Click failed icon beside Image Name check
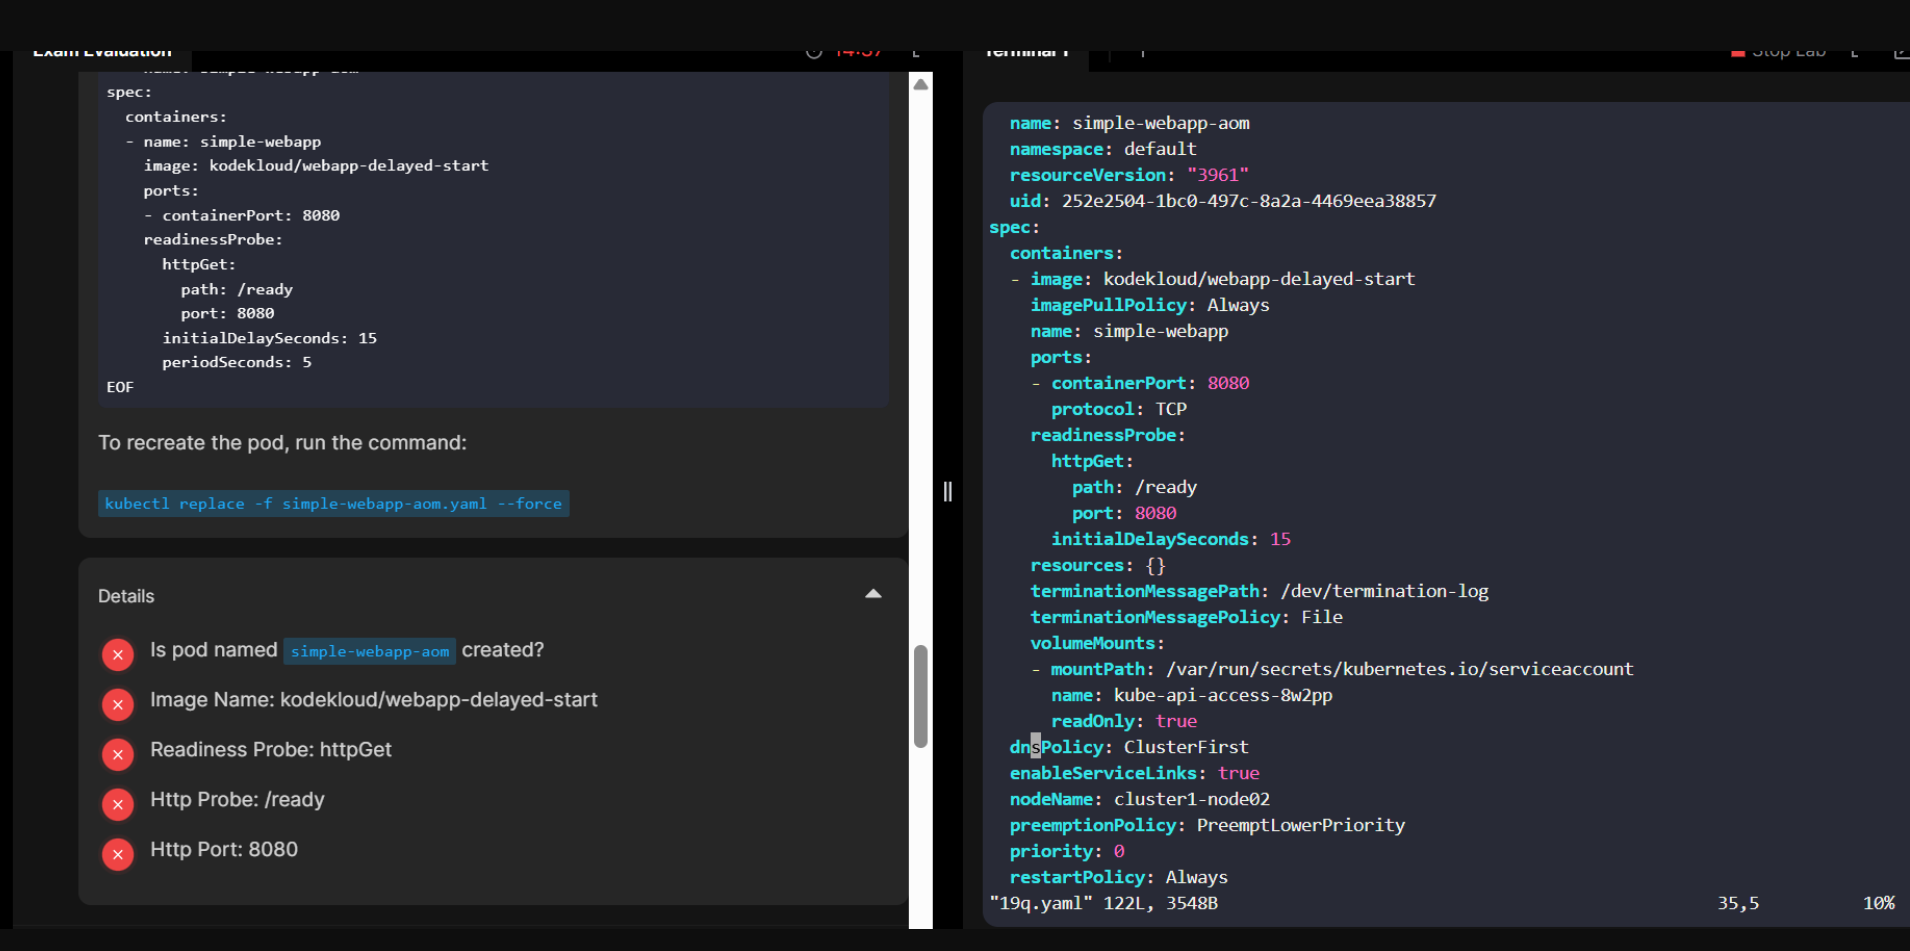1910x951 pixels. tap(118, 705)
